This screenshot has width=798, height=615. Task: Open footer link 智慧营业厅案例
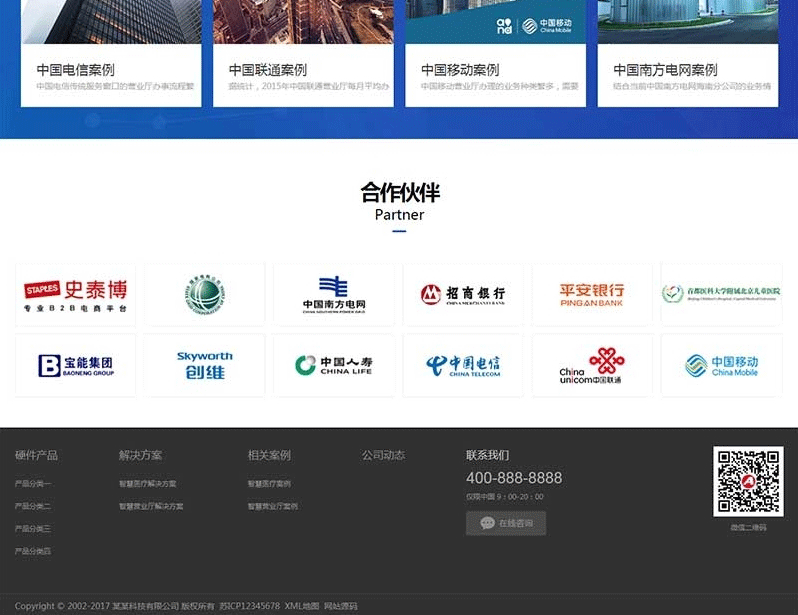pos(273,506)
